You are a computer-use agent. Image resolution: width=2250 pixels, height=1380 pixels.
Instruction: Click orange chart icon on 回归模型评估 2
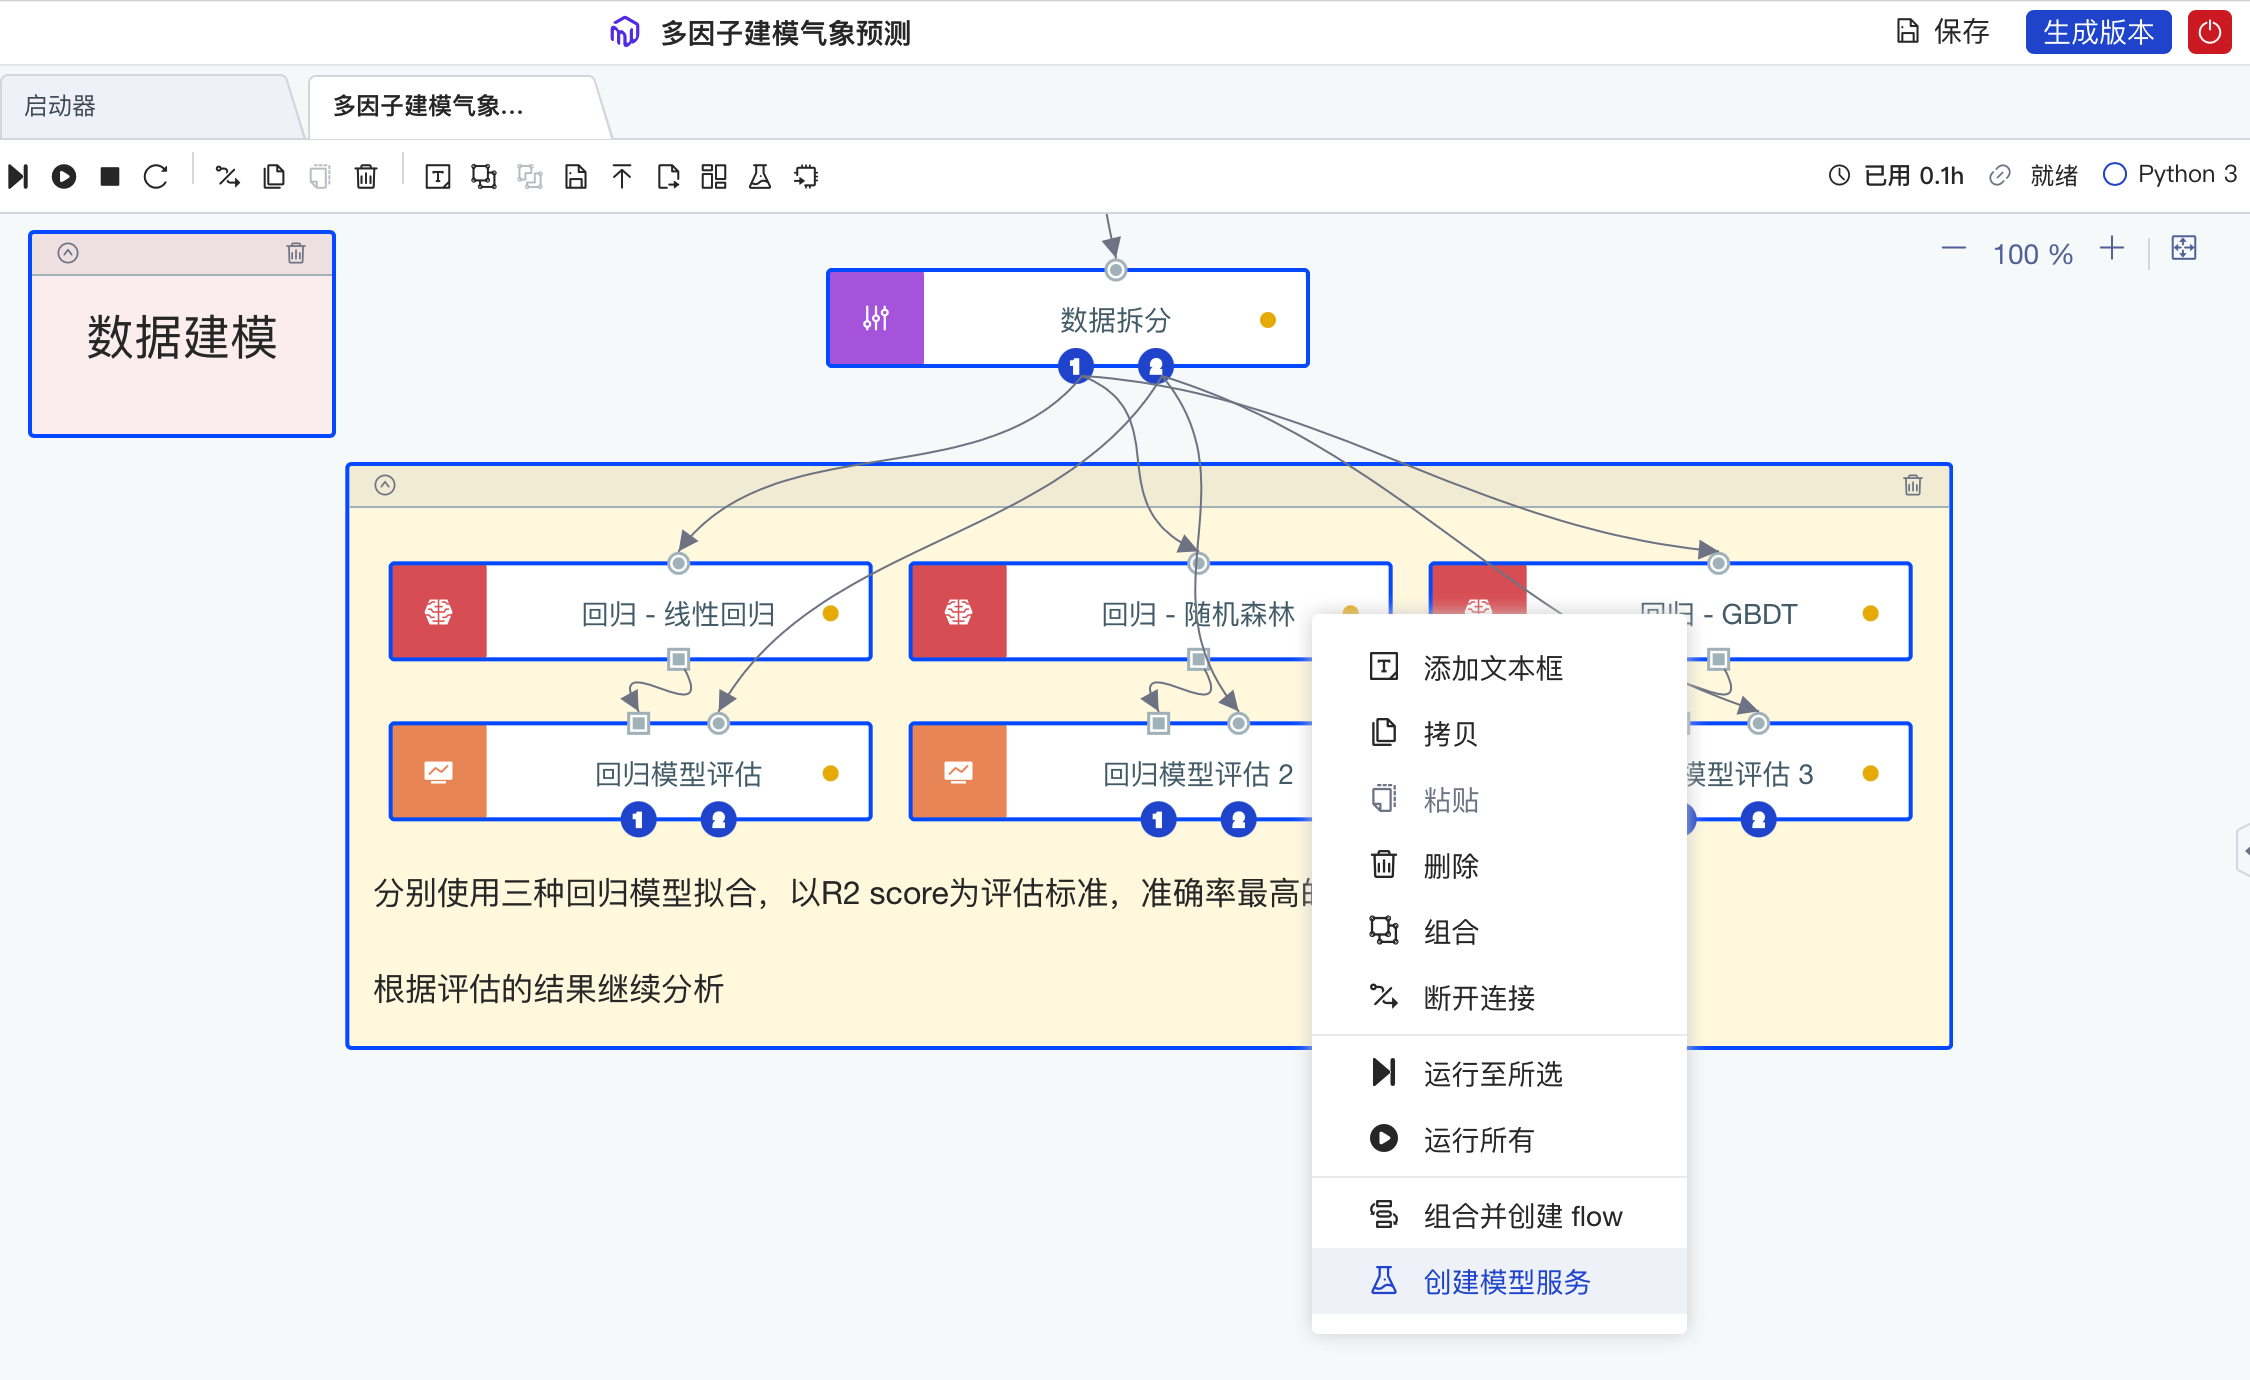(x=958, y=772)
